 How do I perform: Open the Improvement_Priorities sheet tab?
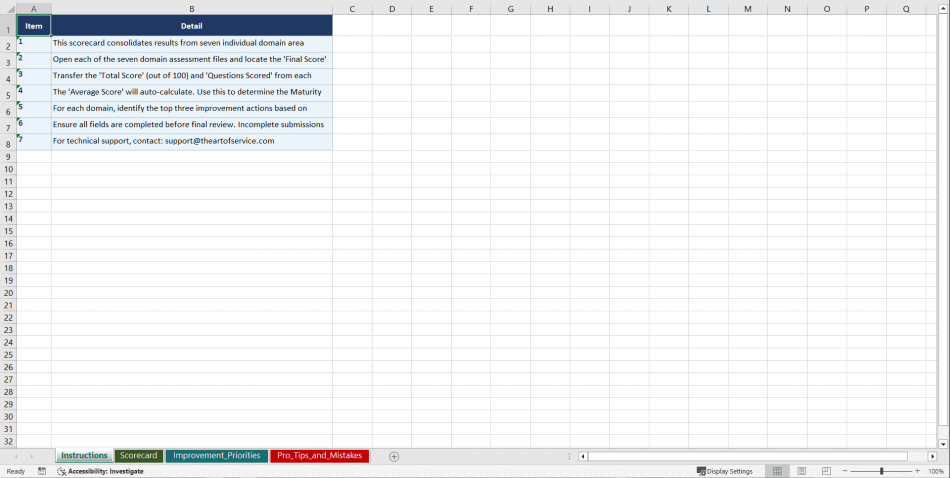click(217, 456)
